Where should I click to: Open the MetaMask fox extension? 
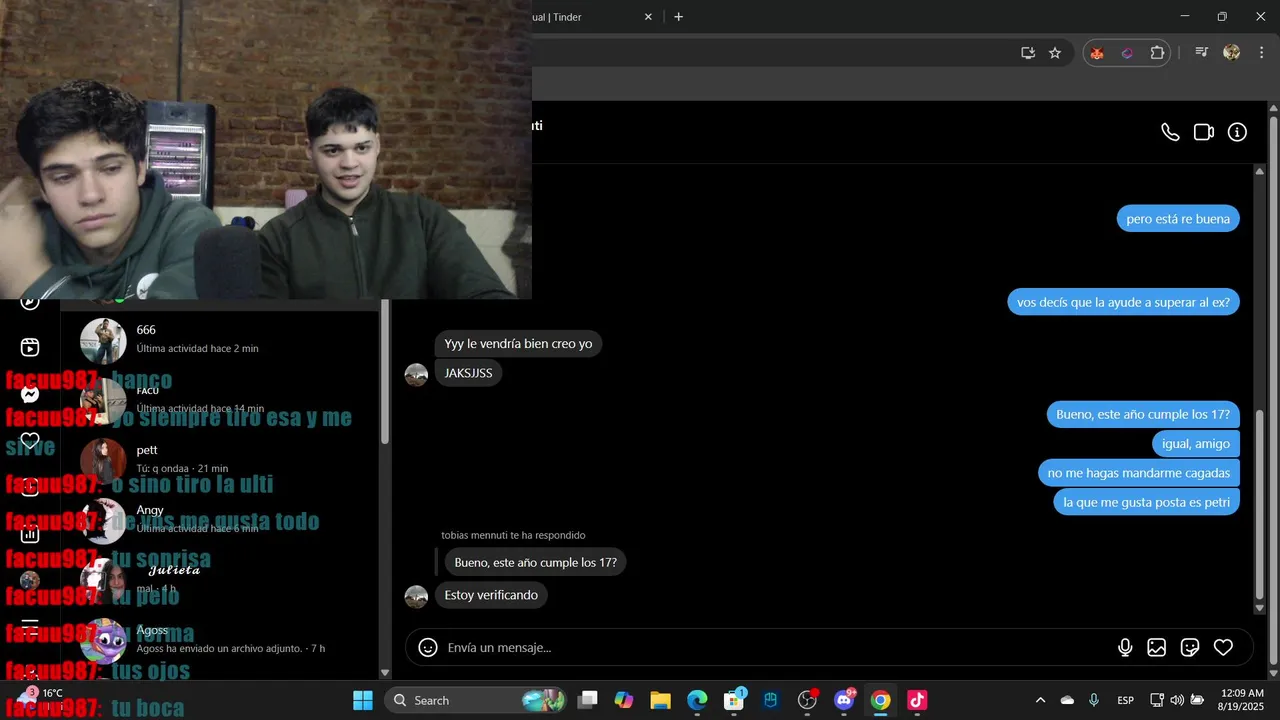[x=1097, y=53]
